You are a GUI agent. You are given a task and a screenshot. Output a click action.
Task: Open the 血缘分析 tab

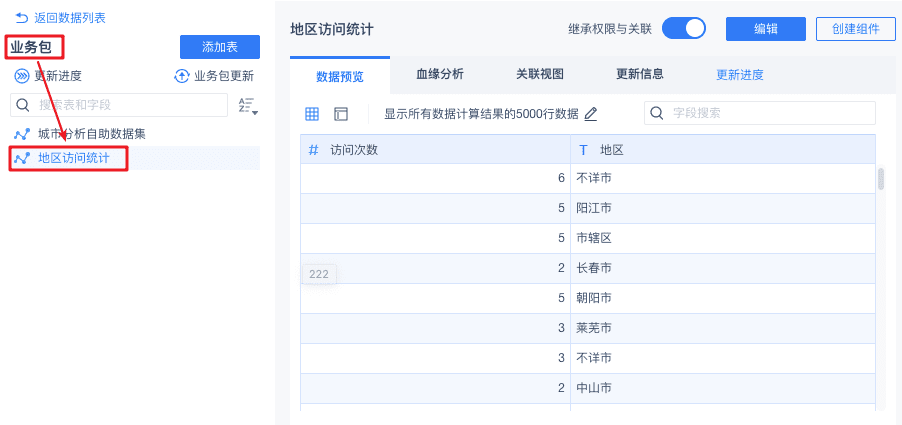[440, 74]
